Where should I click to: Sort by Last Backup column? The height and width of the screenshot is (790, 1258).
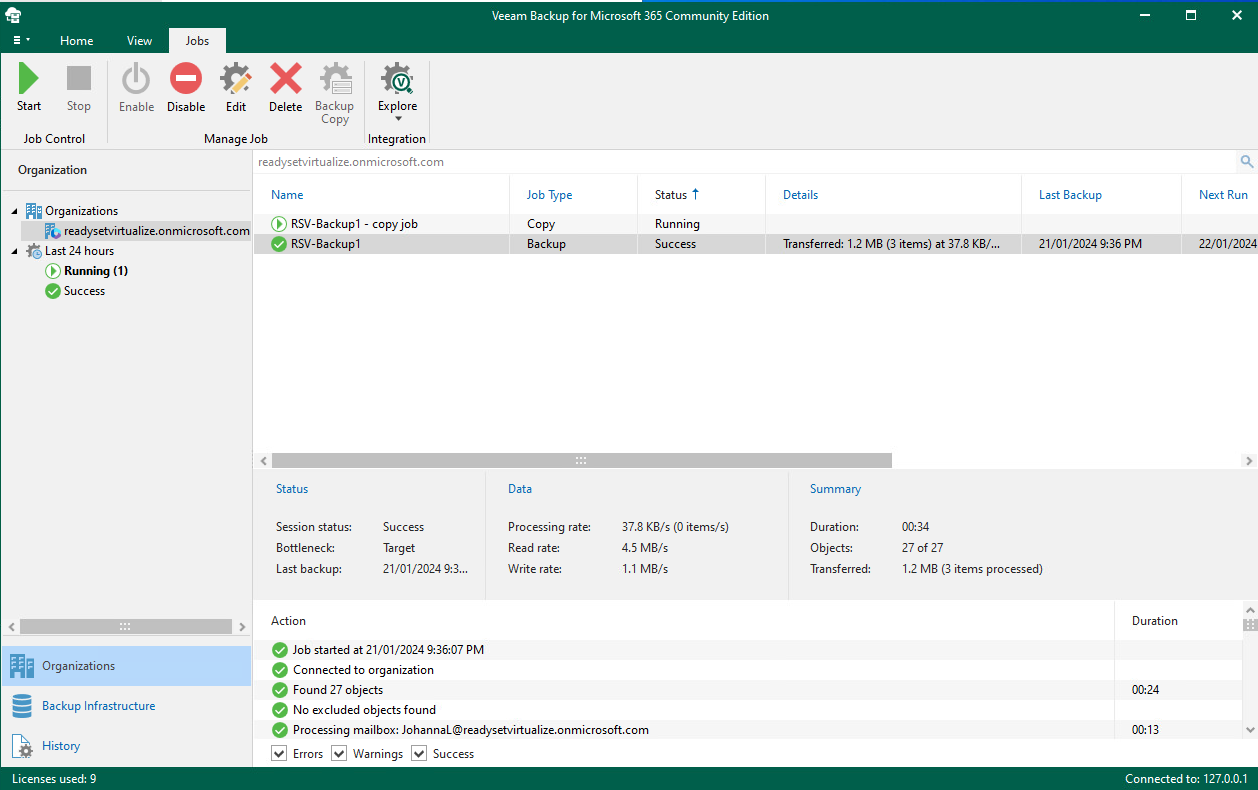pos(1070,195)
